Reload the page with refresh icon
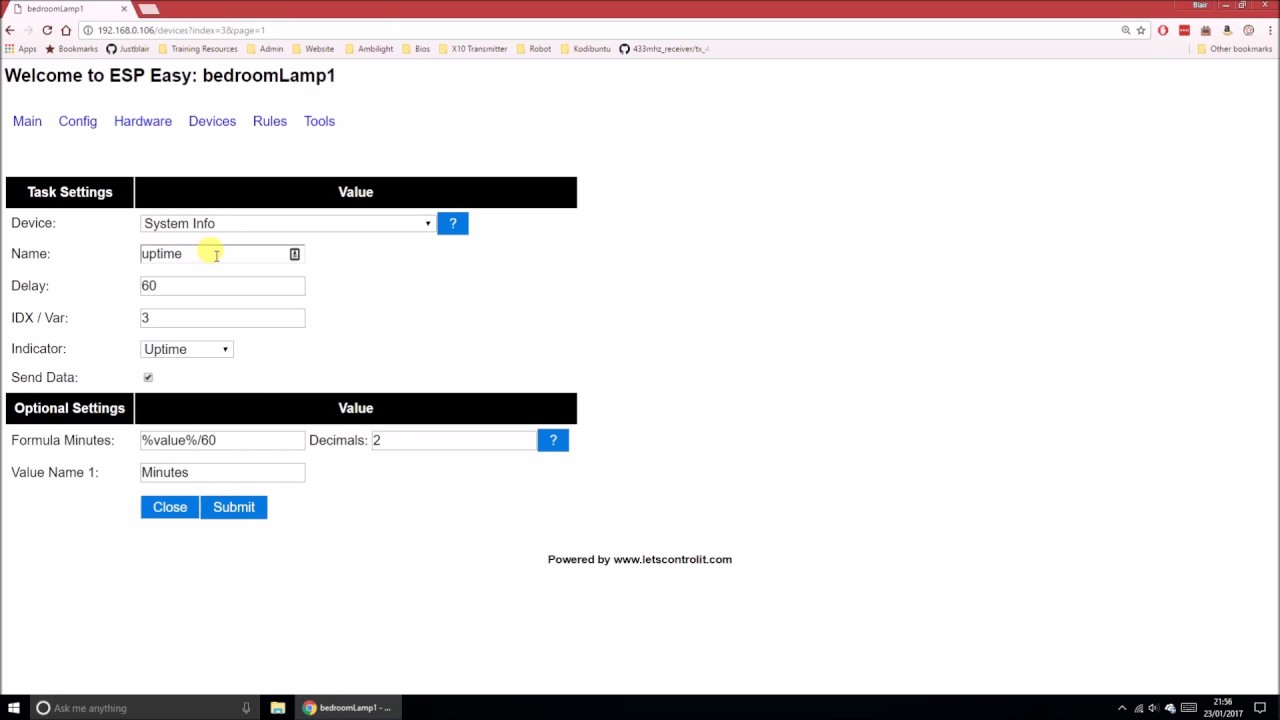This screenshot has width=1280, height=720. click(47, 30)
